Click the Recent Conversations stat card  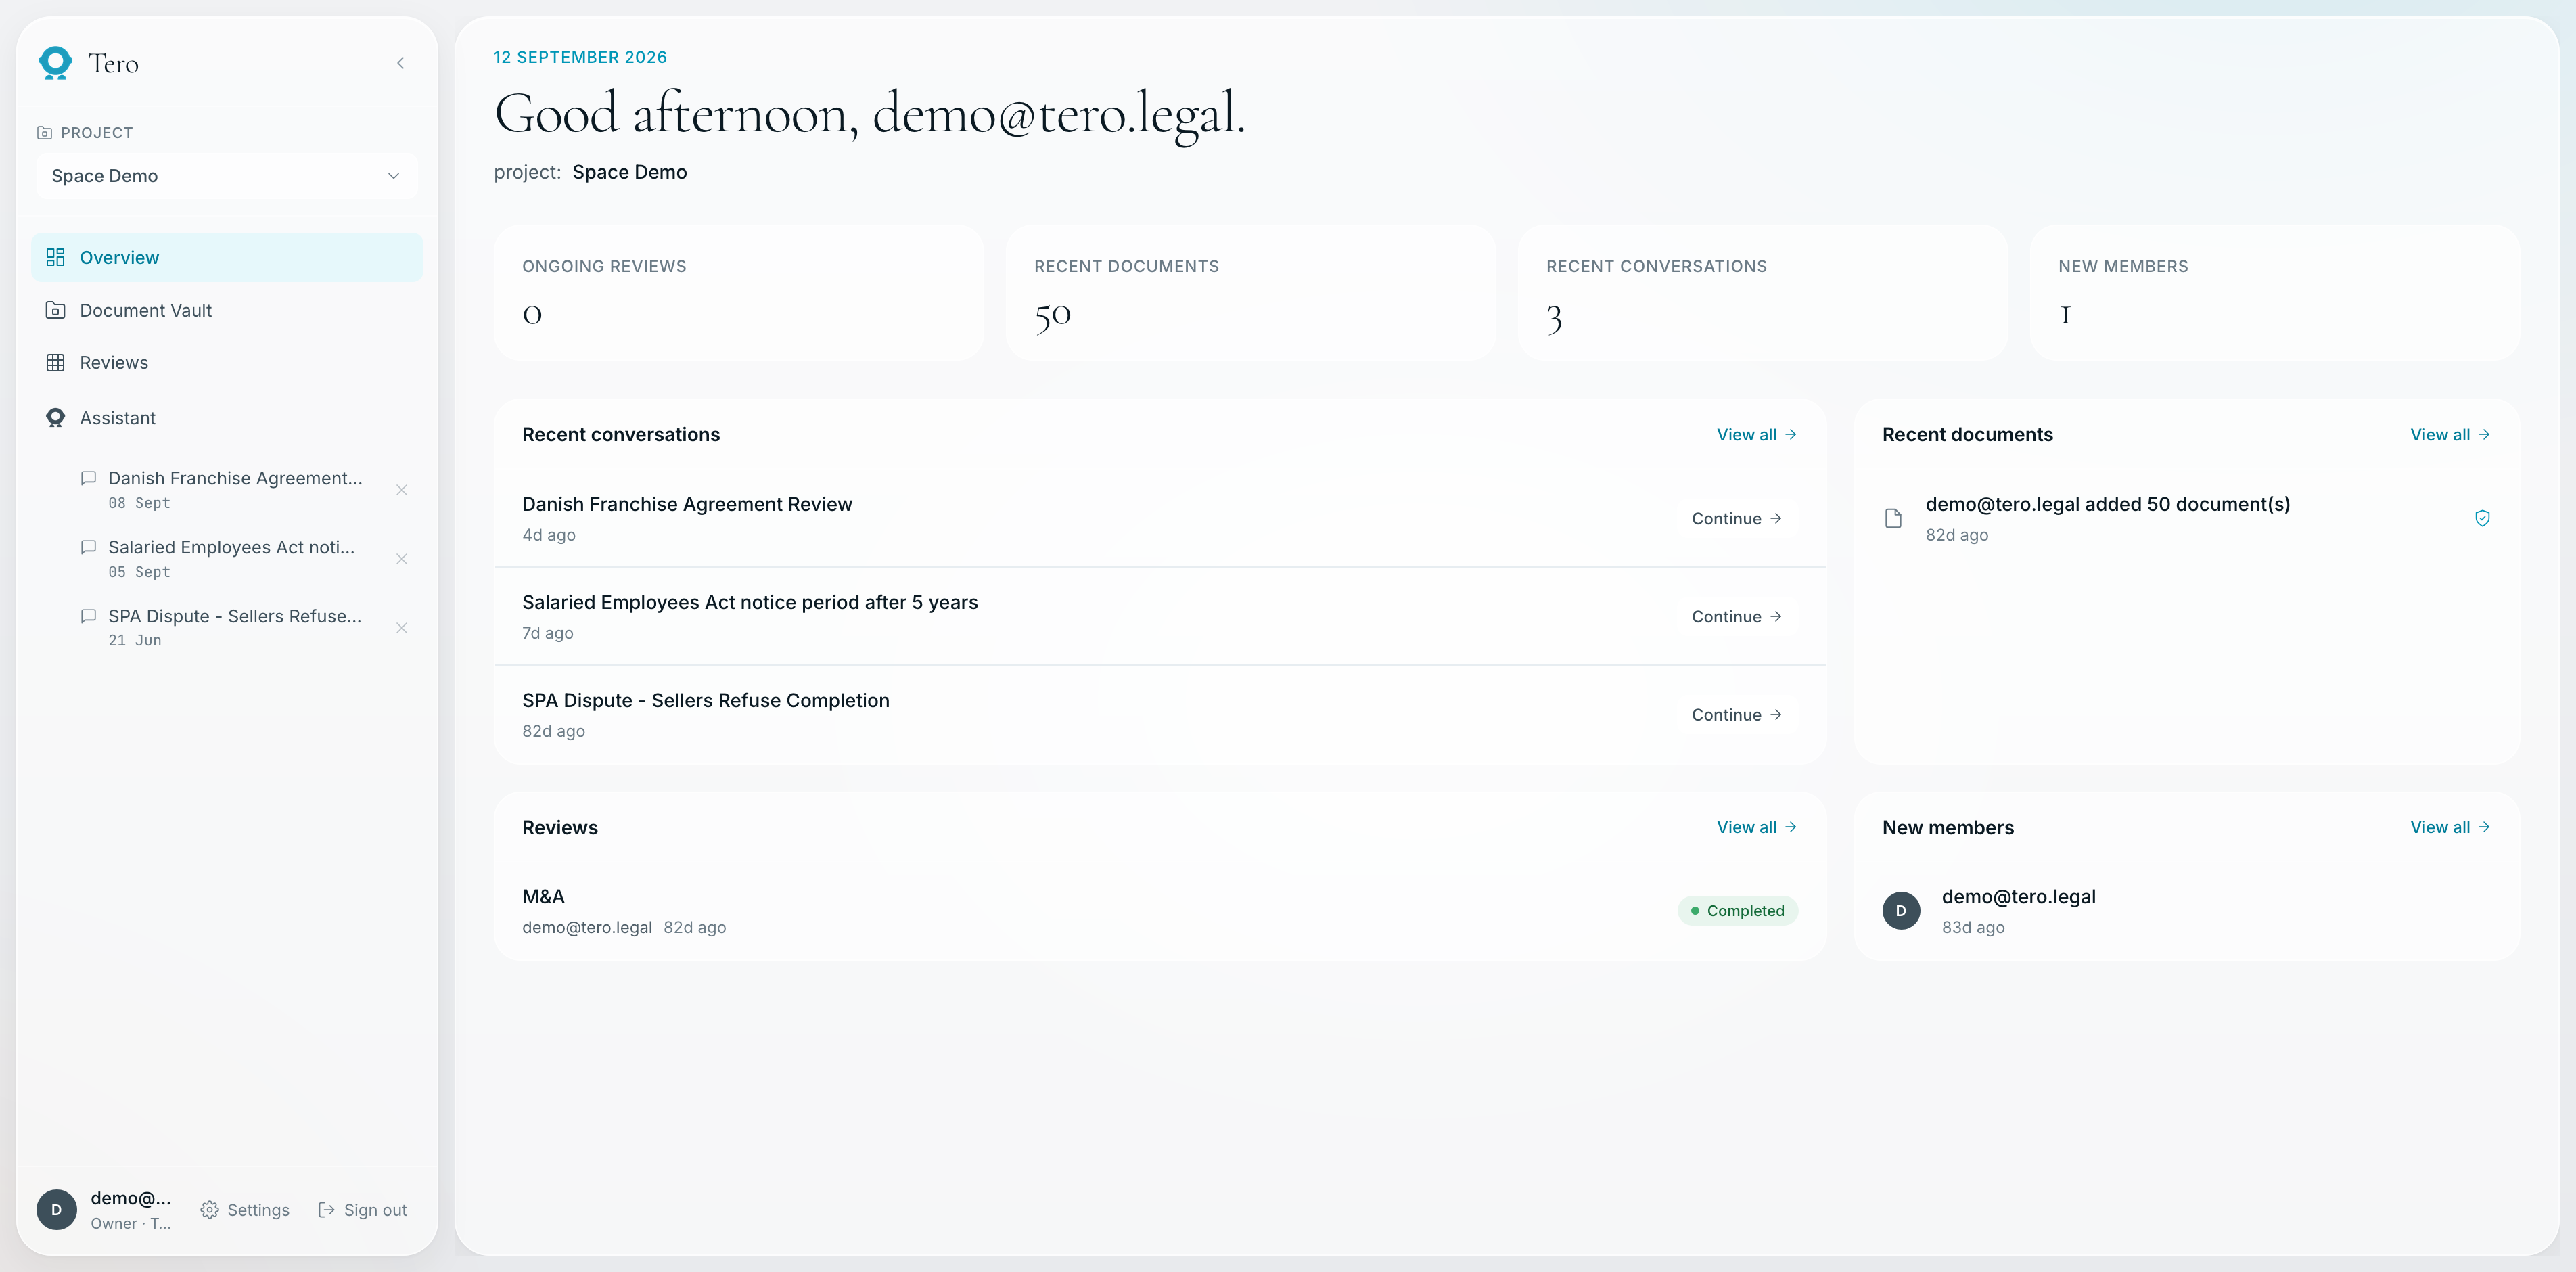tap(1763, 292)
